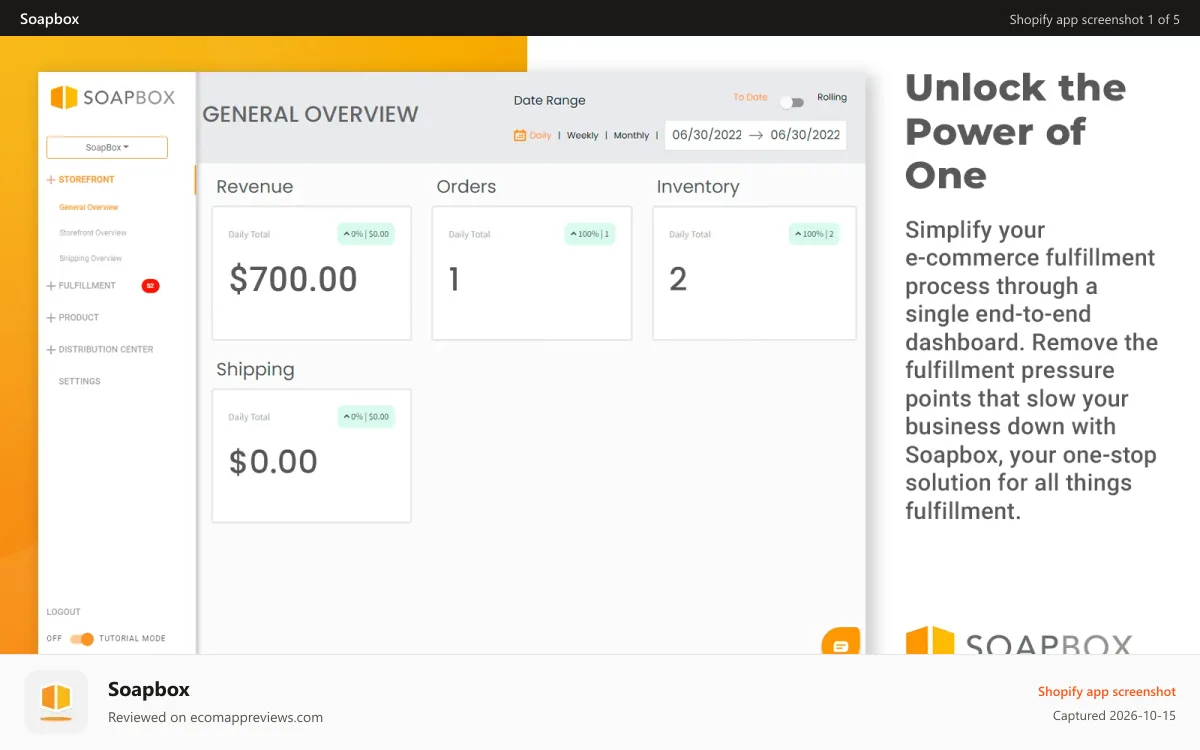The height and width of the screenshot is (750, 1200).
Task: Click the Shipping section heading
Action: pos(255,370)
